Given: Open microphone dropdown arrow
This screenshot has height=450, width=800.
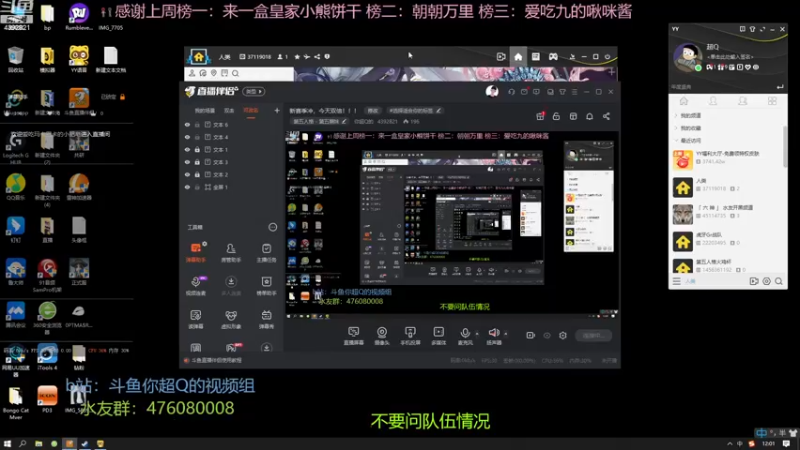Looking at the screenshot, I should pyautogui.click(x=477, y=334).
